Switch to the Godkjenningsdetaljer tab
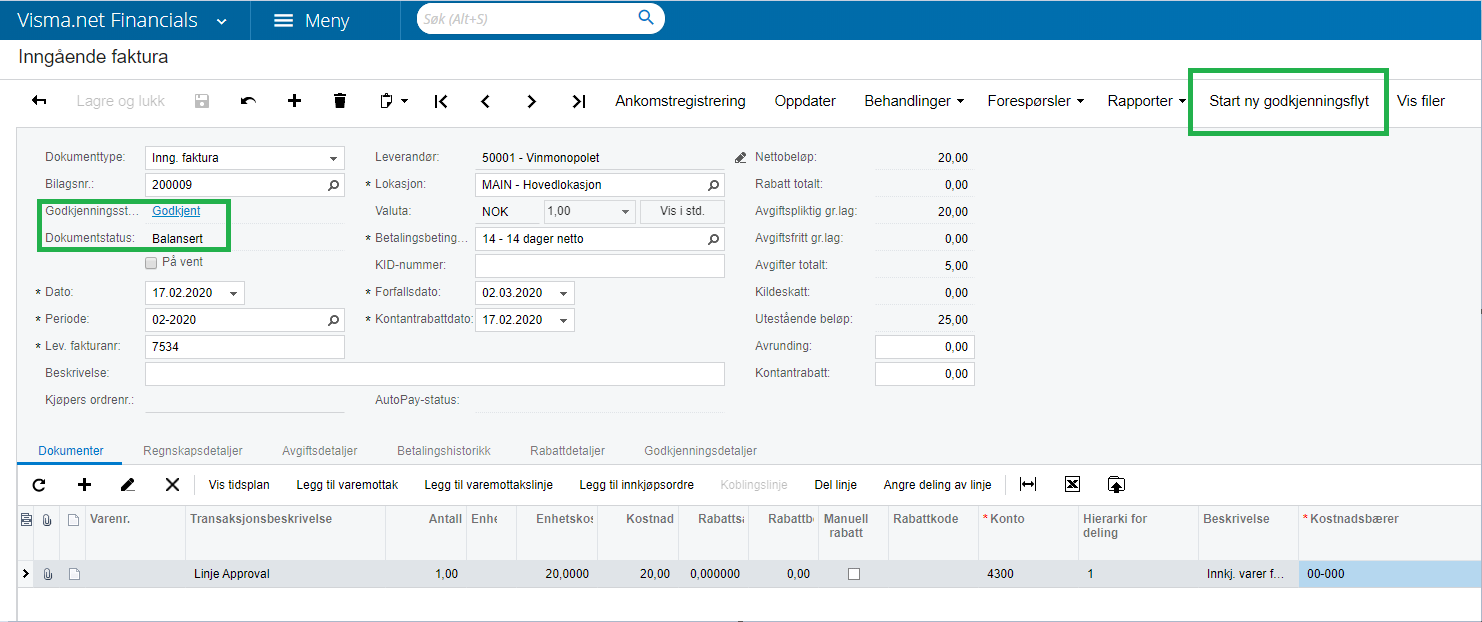The height and width of the screenshot is (622, 1482). click(x=701, y=451)
